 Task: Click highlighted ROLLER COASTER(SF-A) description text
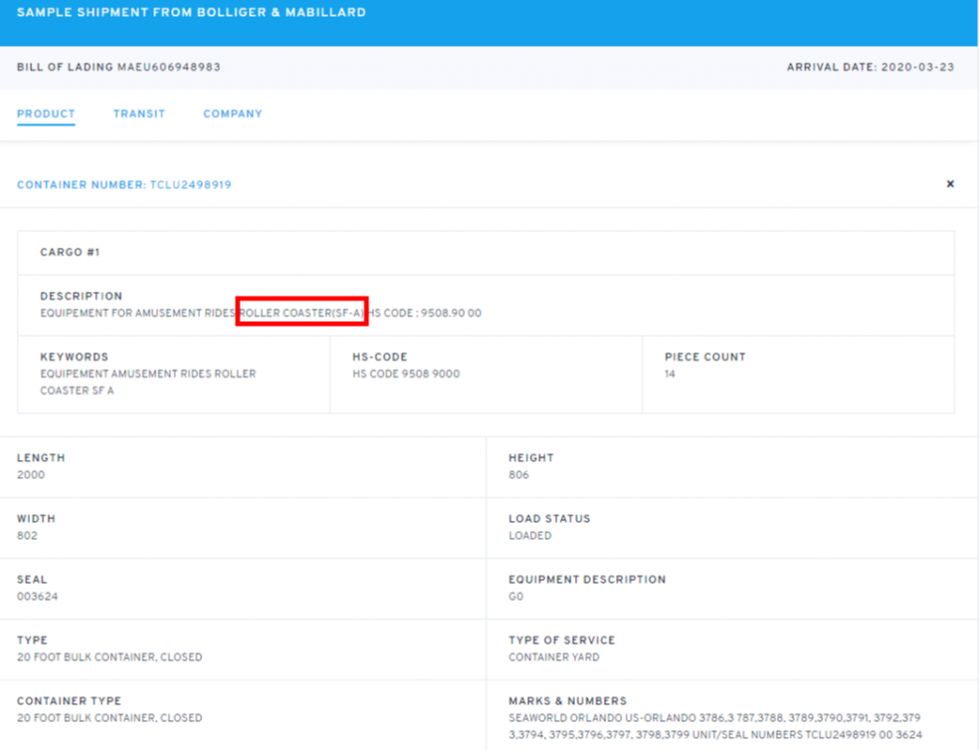click(302, 313)
